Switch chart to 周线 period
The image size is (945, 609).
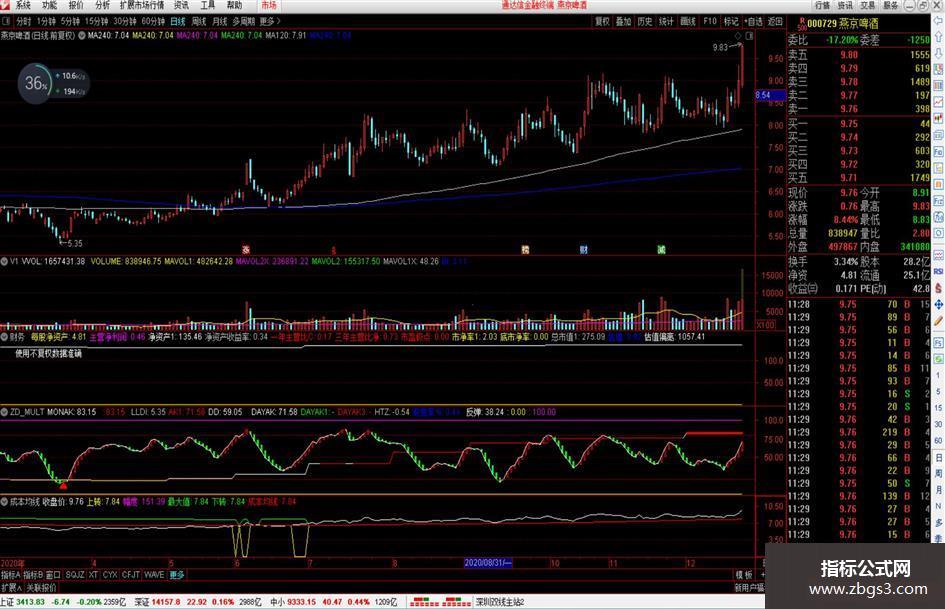click(x=199, y=21)
